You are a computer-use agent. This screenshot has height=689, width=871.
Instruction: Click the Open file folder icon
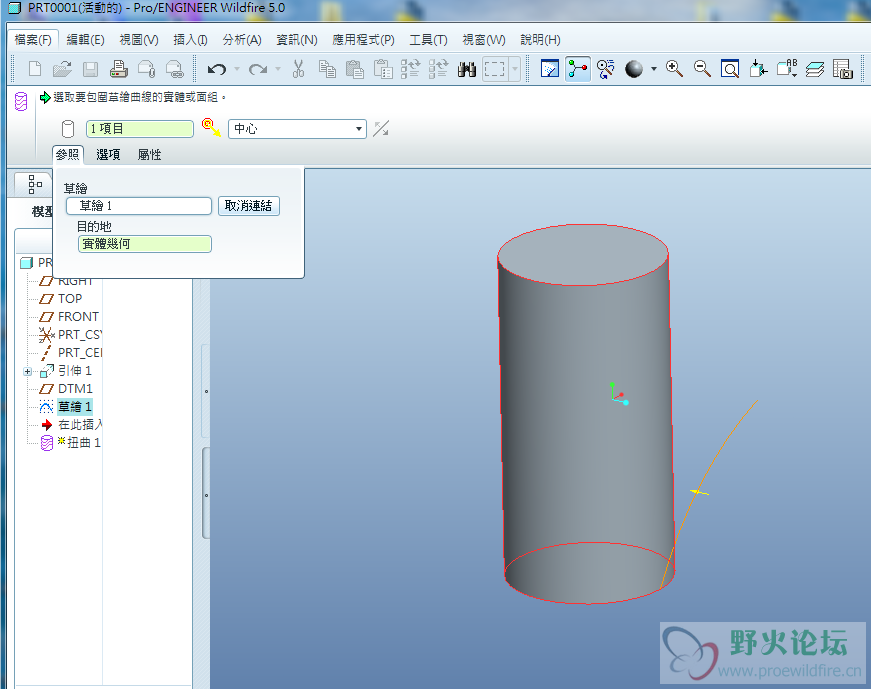62,69
